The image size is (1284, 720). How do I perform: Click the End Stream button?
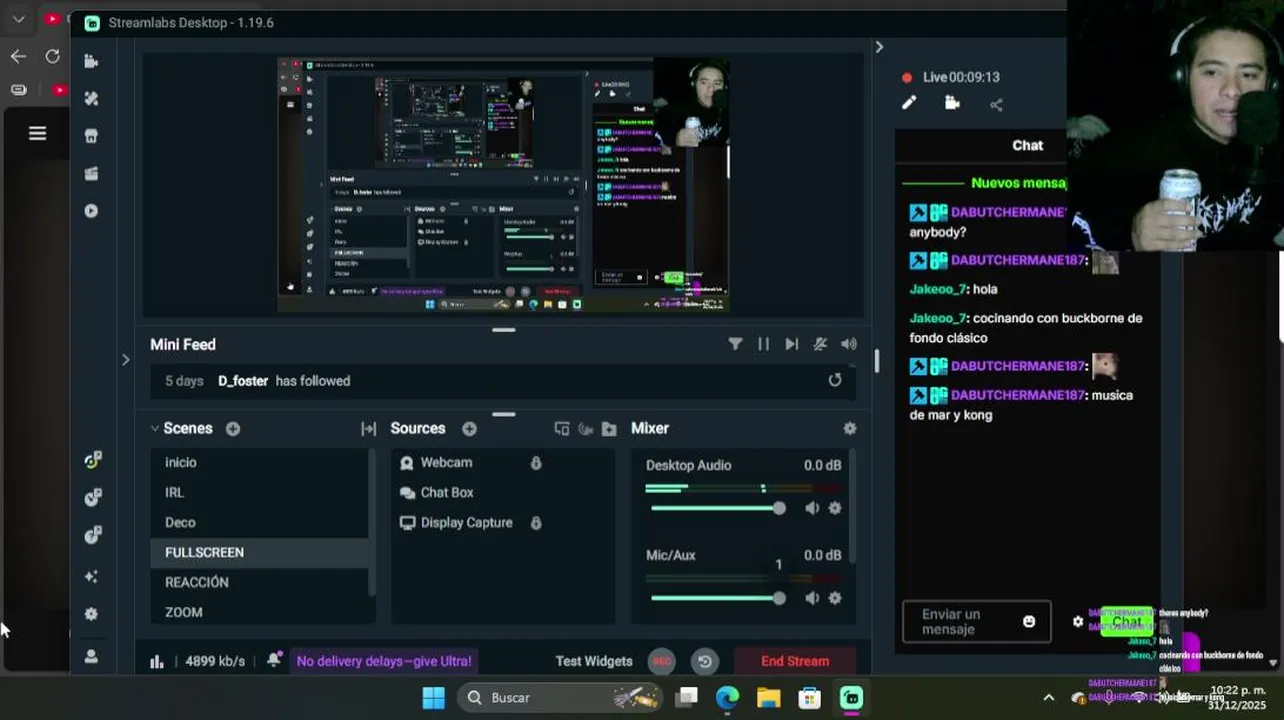[795, 661]
